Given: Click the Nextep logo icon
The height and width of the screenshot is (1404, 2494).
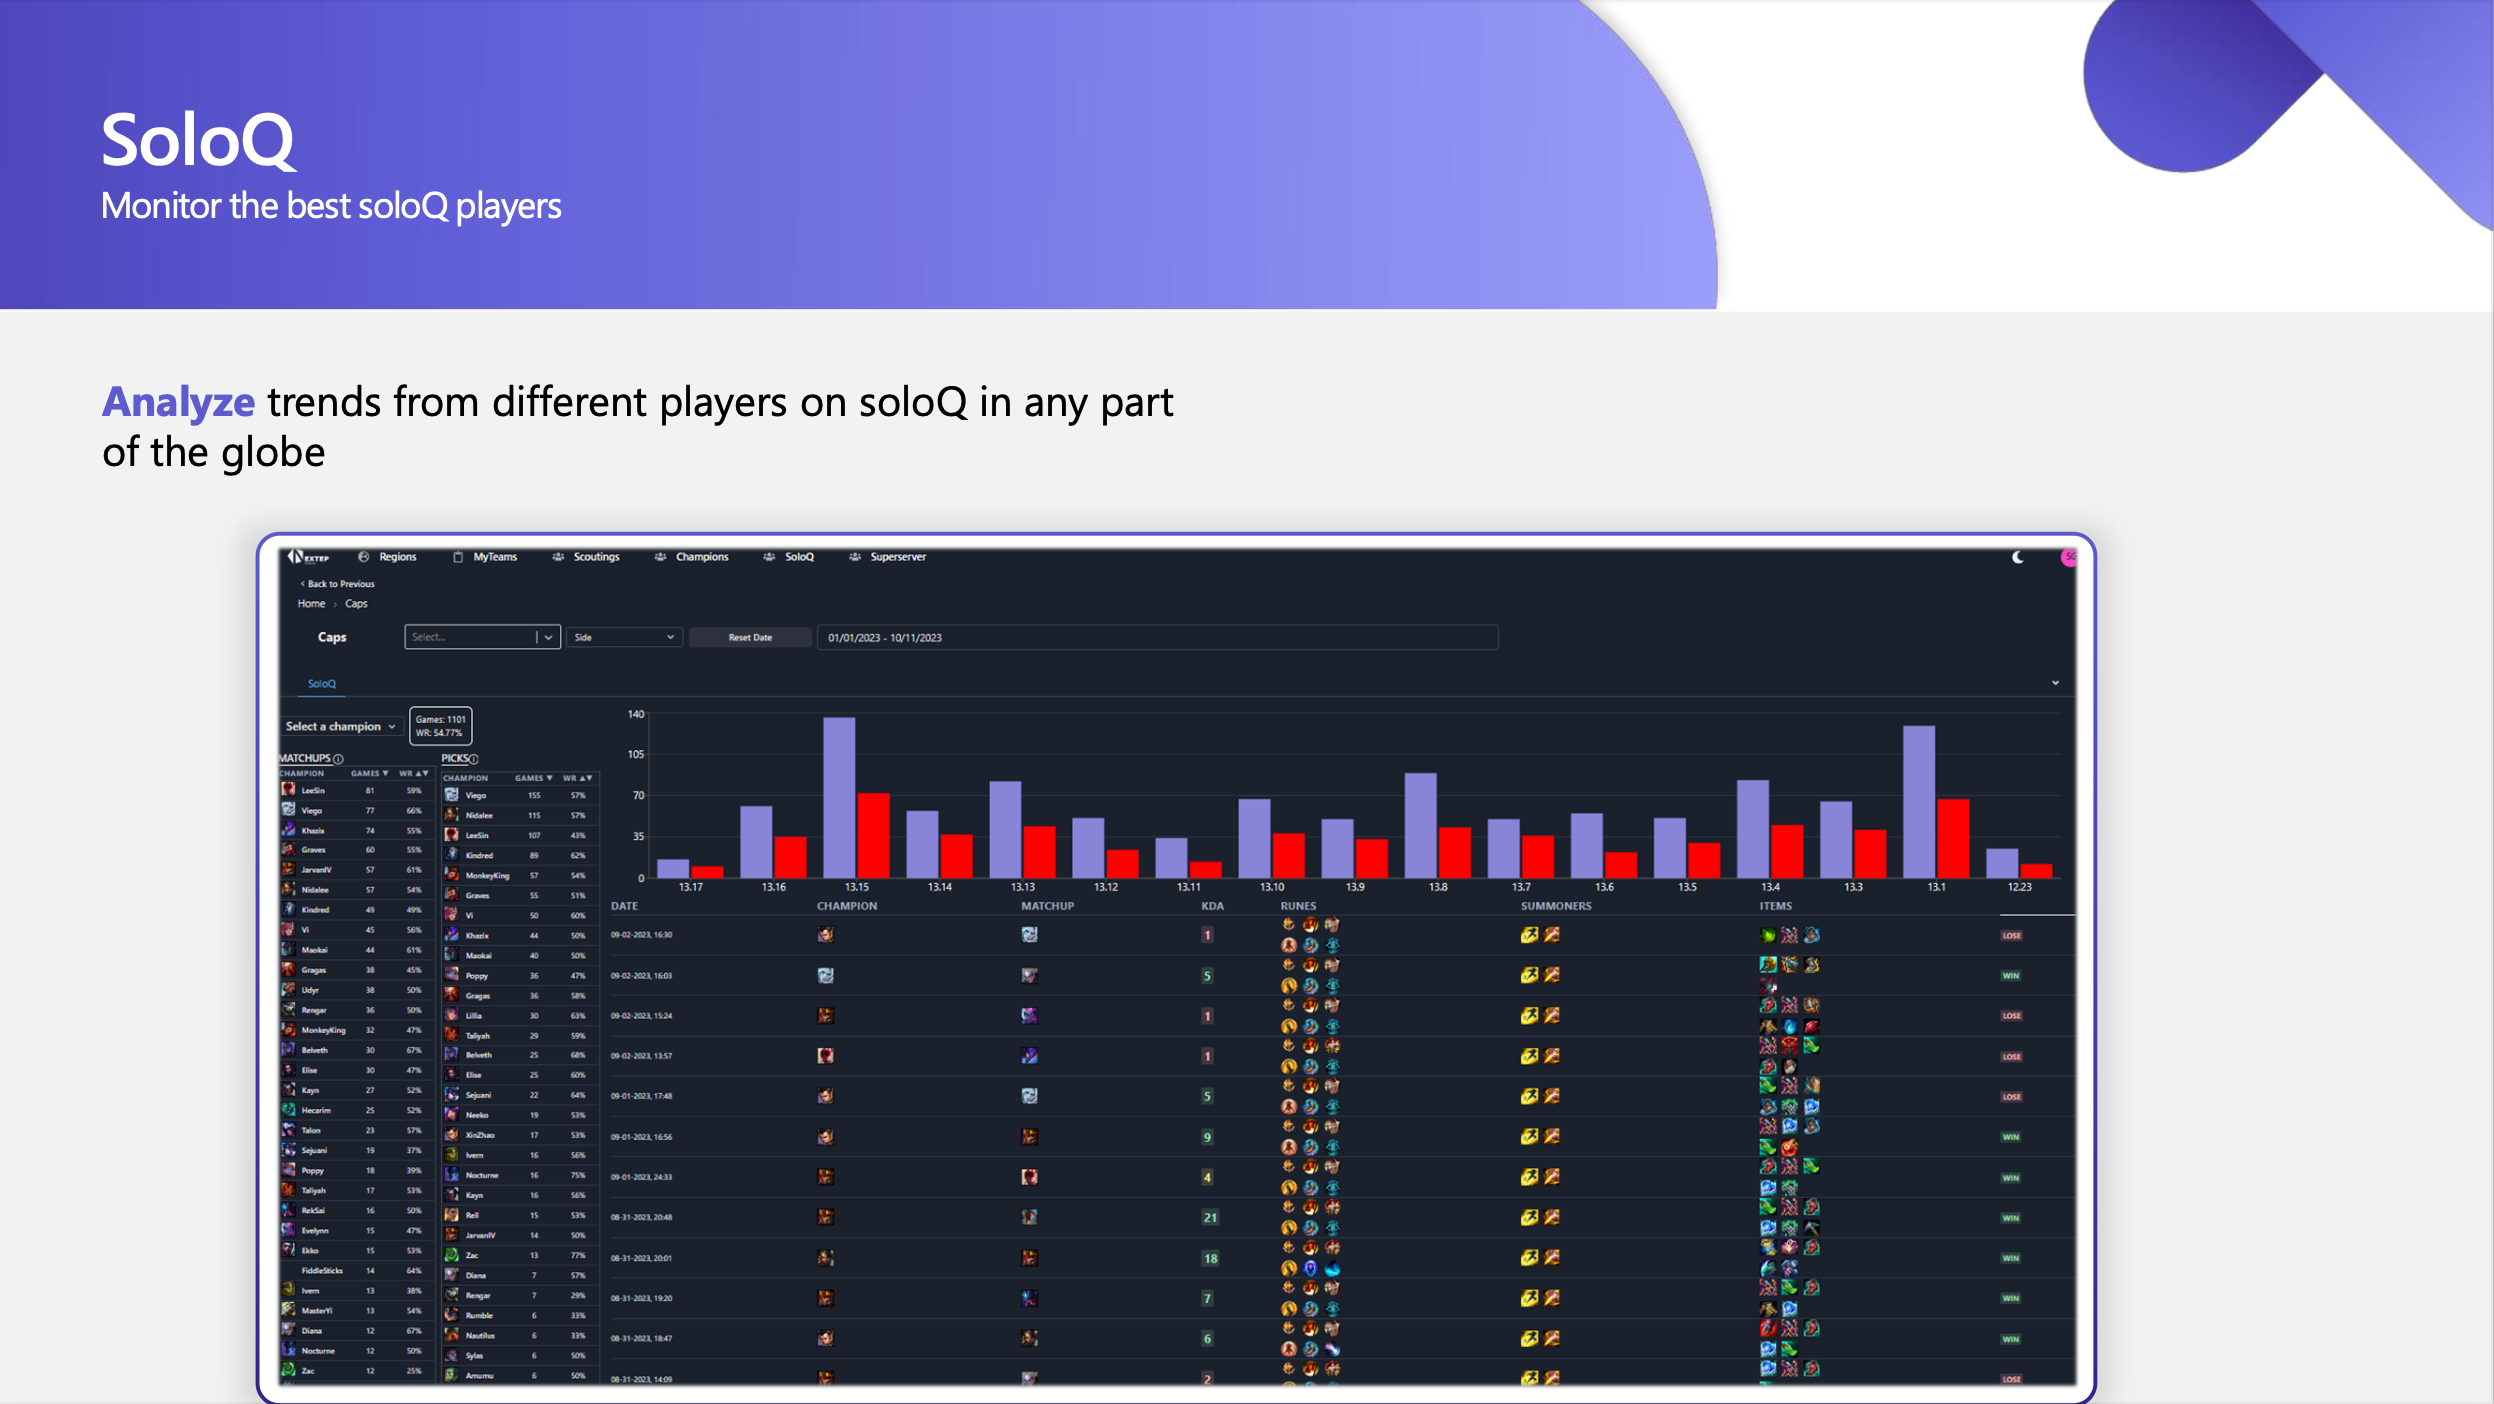Looking at the screenshot, I should click(x=296, y=557).
